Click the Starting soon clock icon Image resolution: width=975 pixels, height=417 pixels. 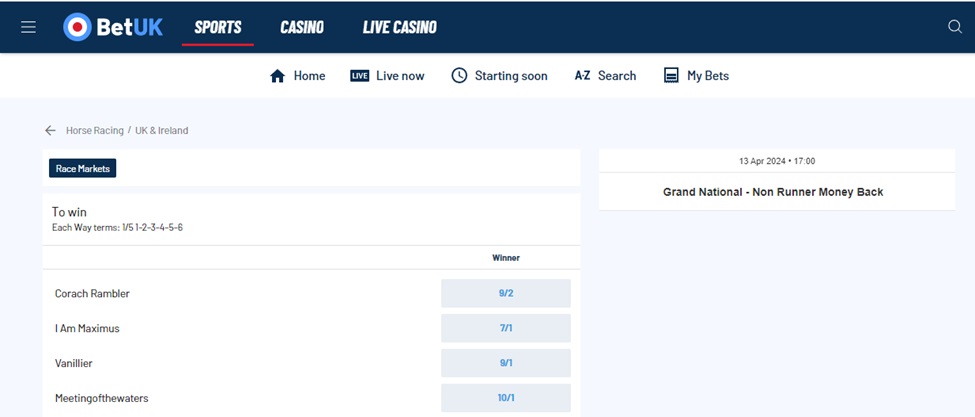click(x=459, y=76)
